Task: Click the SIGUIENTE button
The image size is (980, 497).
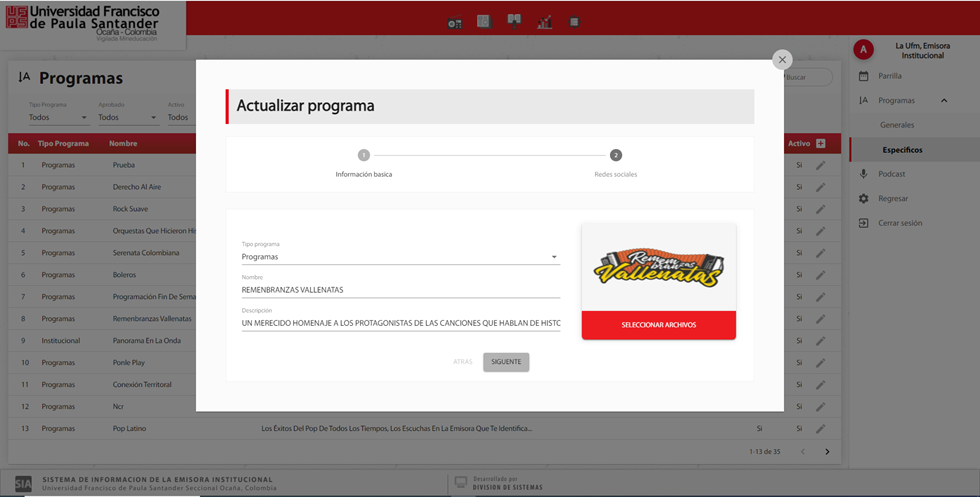Action: [506, 362]
